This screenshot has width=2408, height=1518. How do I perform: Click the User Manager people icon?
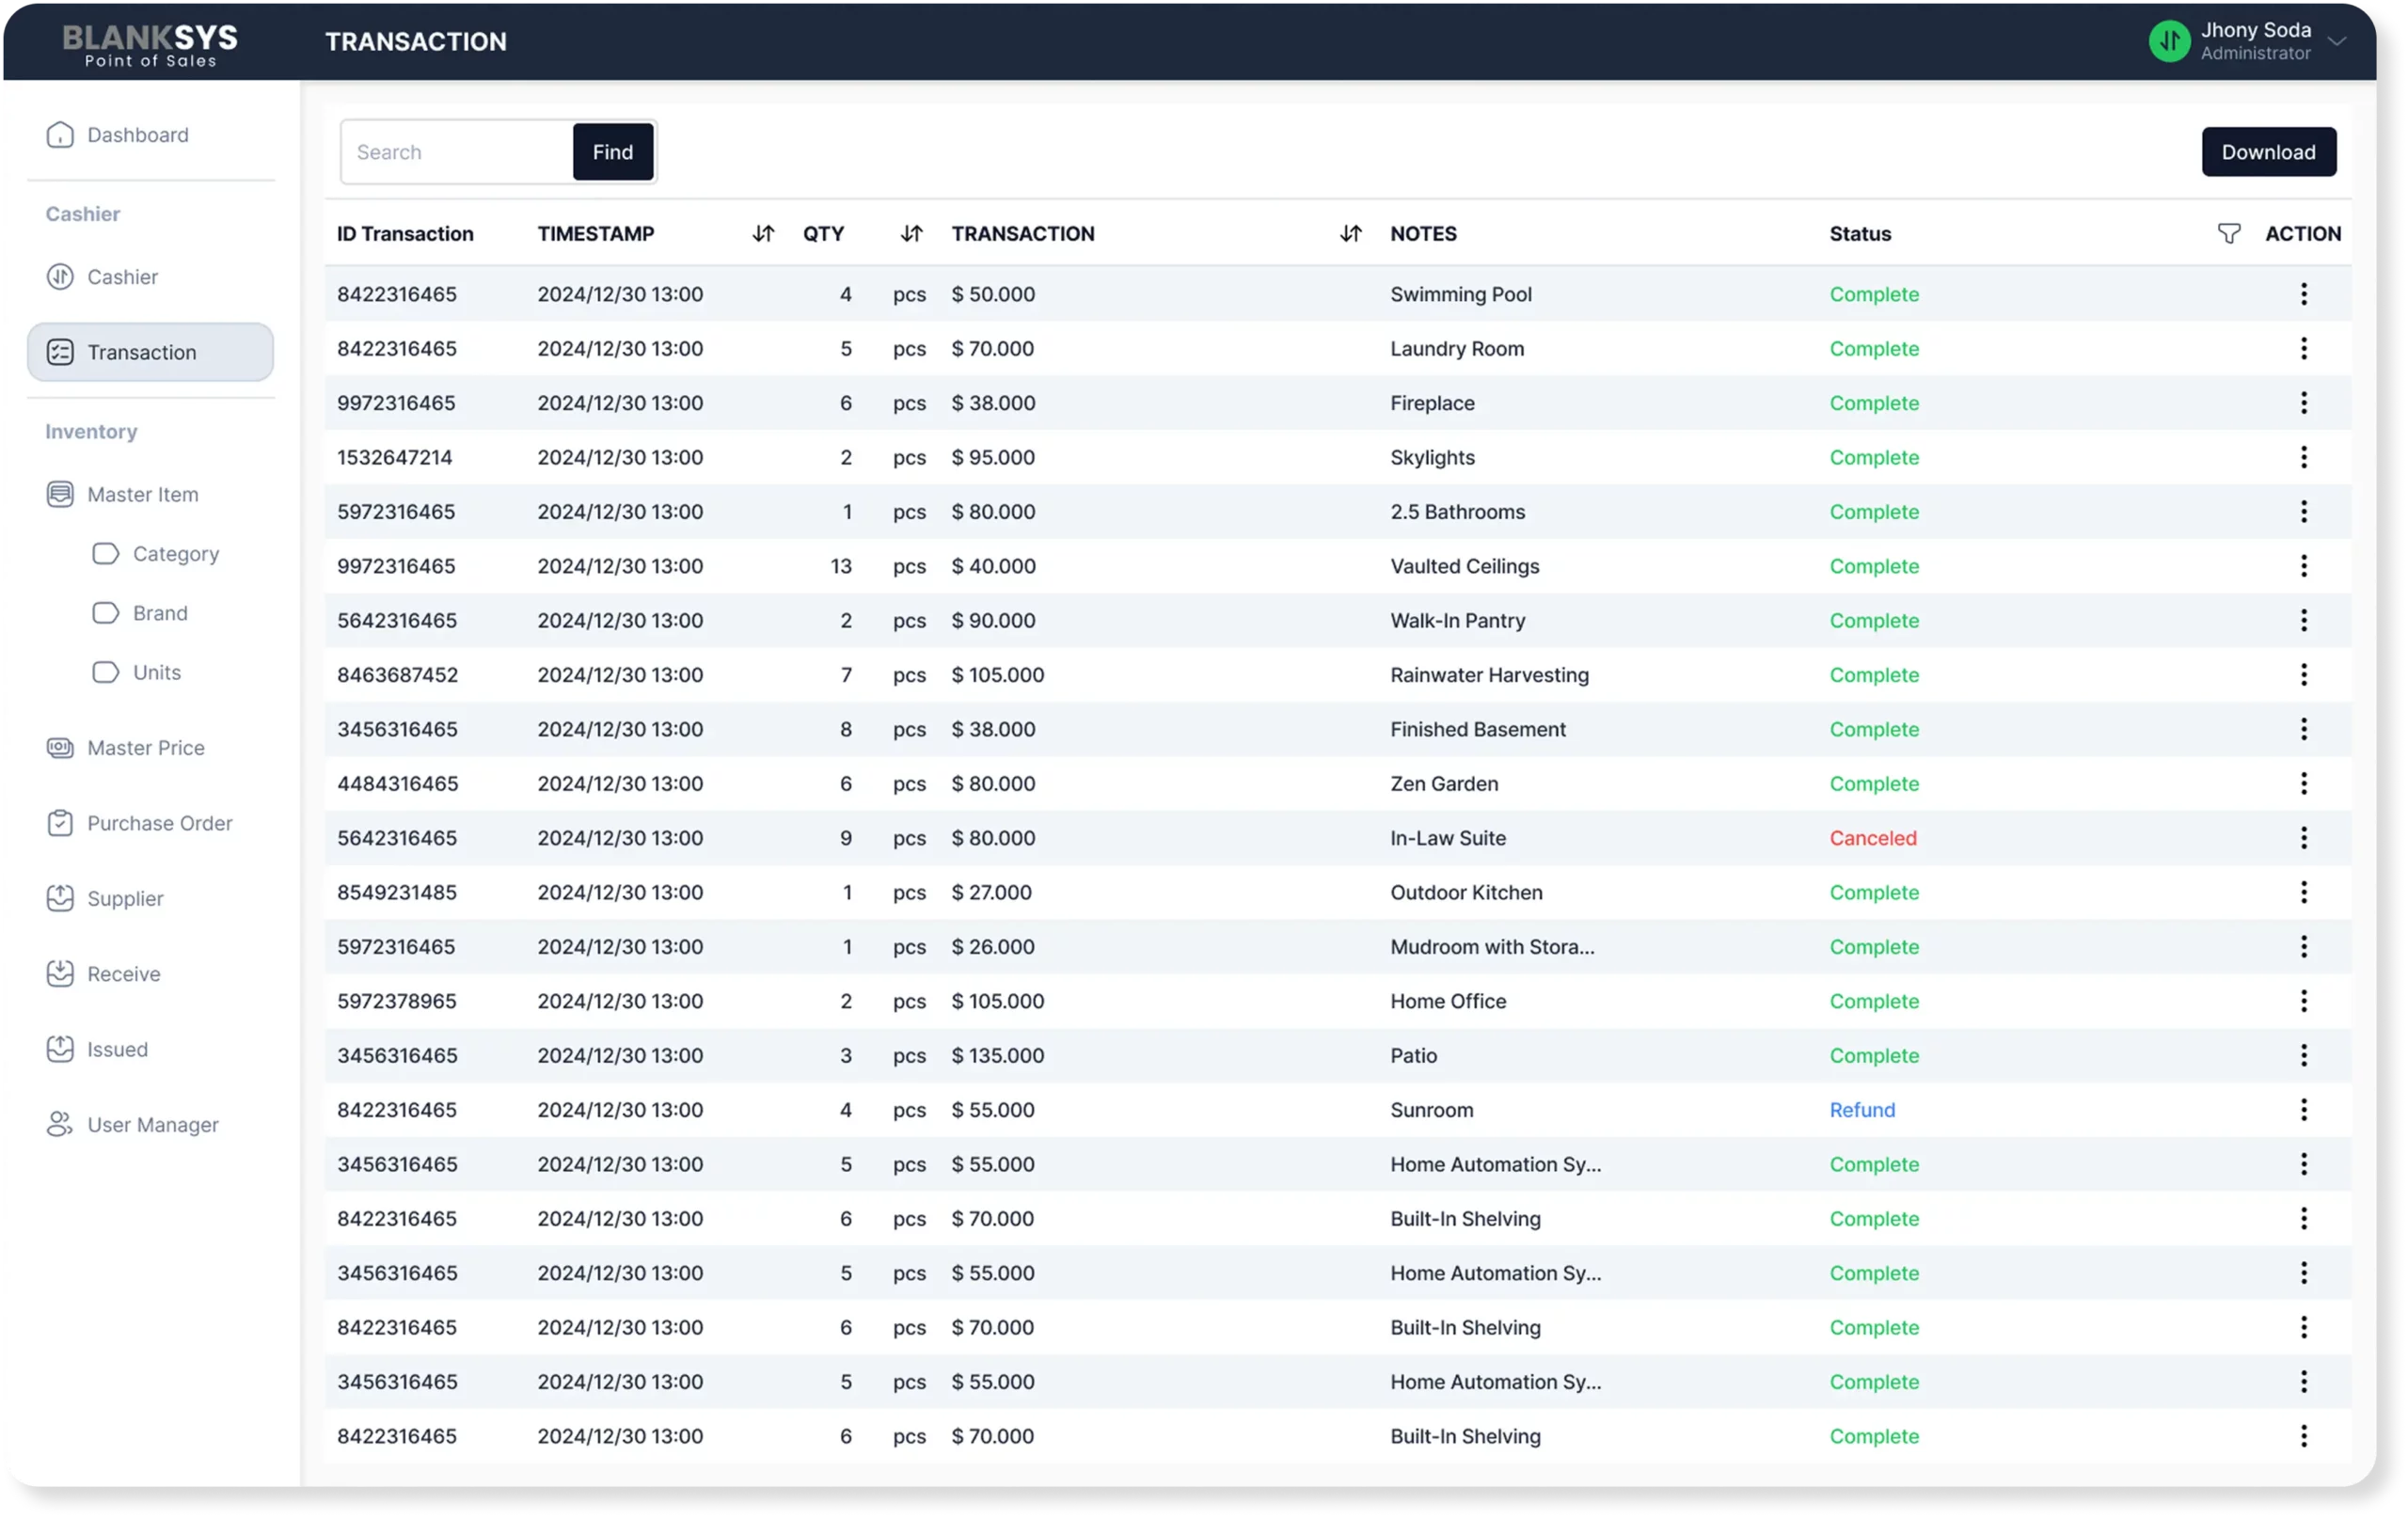(60, 1124)
